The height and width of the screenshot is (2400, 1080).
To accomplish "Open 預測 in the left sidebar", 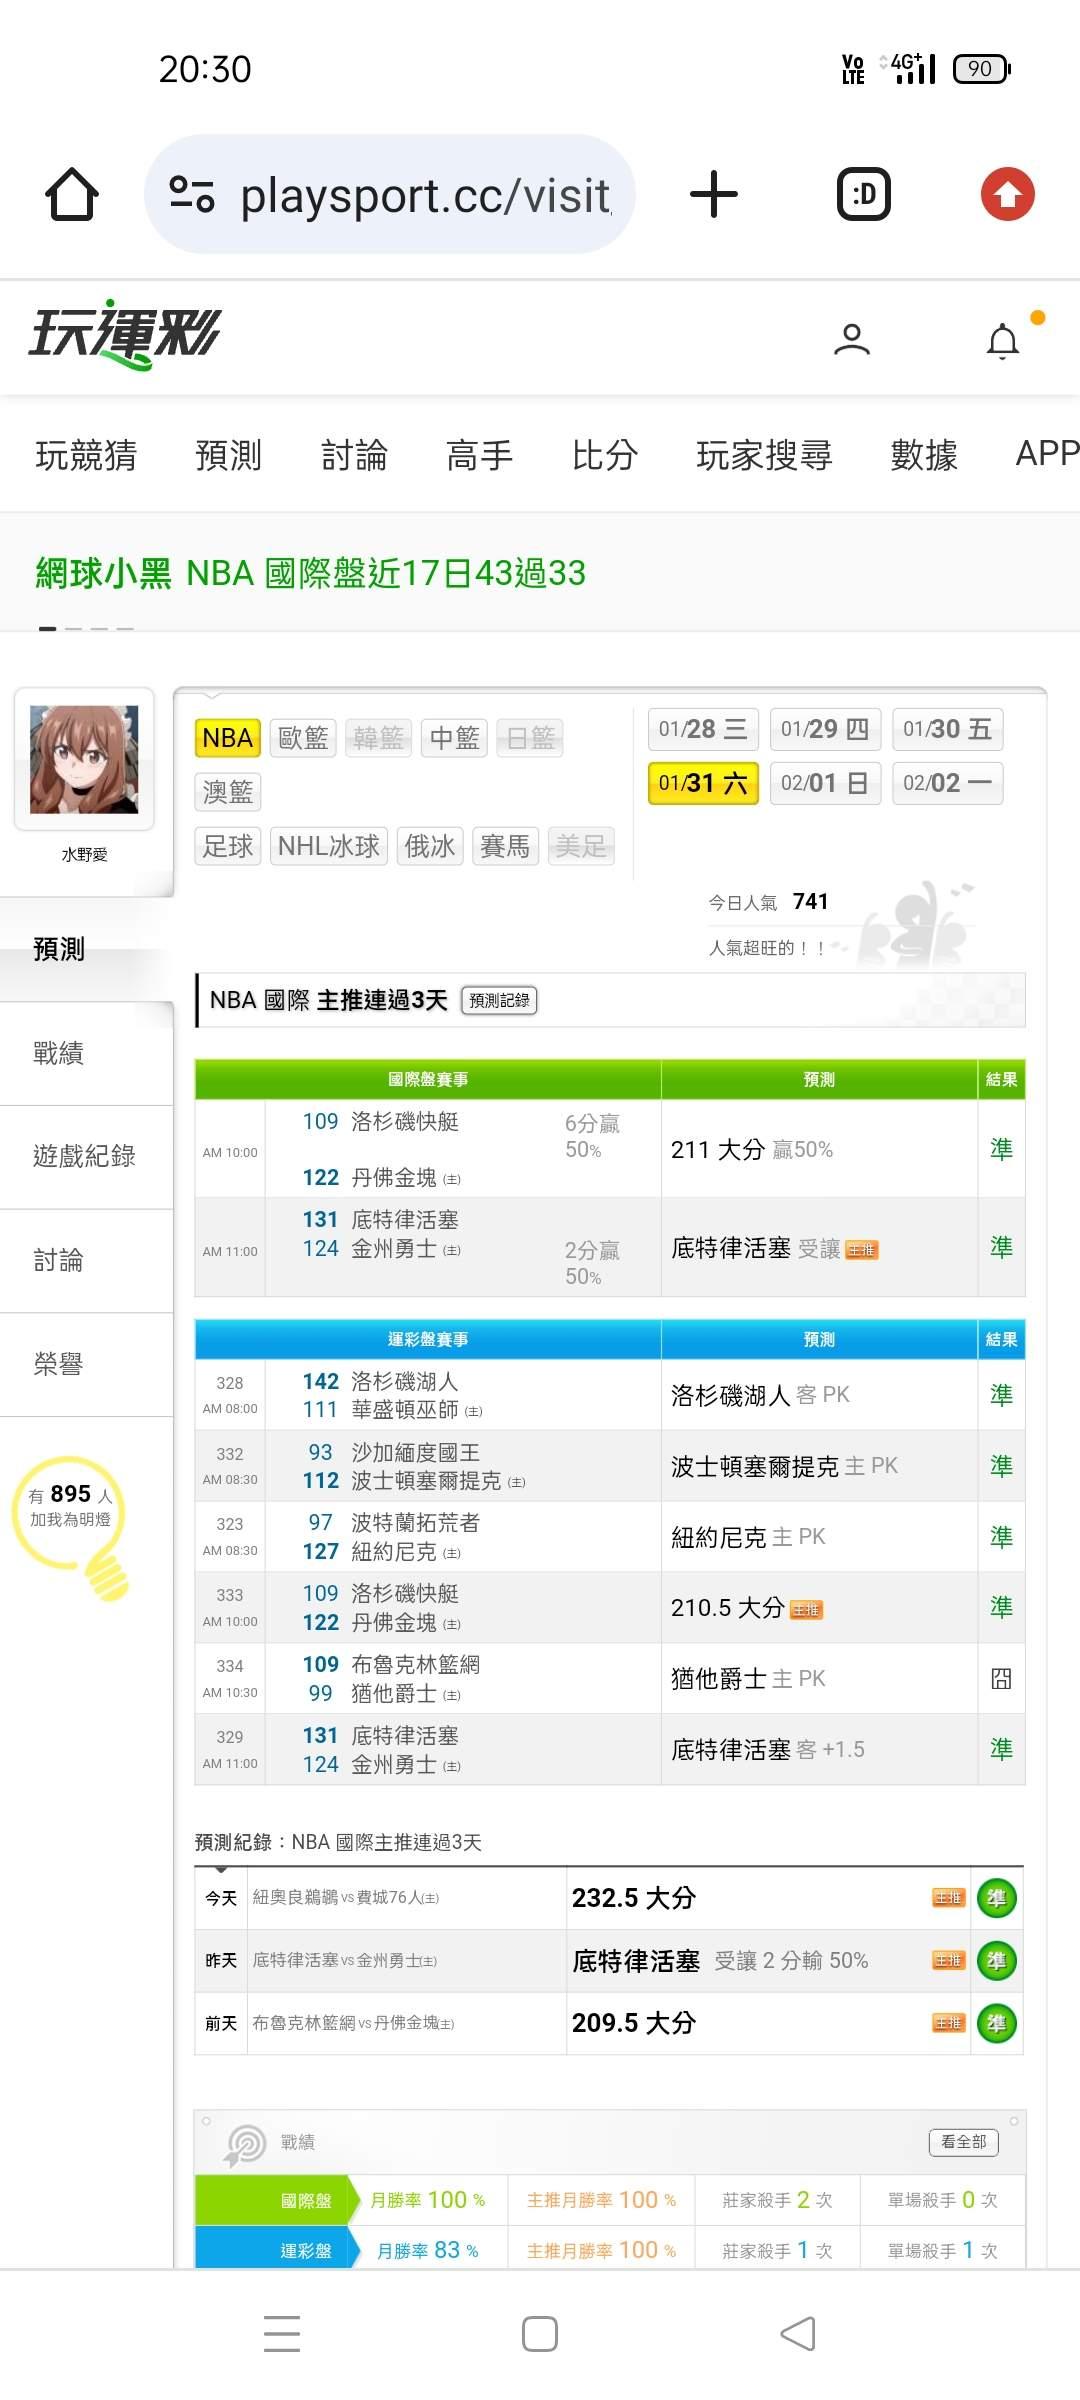I will tap(86, 948).
